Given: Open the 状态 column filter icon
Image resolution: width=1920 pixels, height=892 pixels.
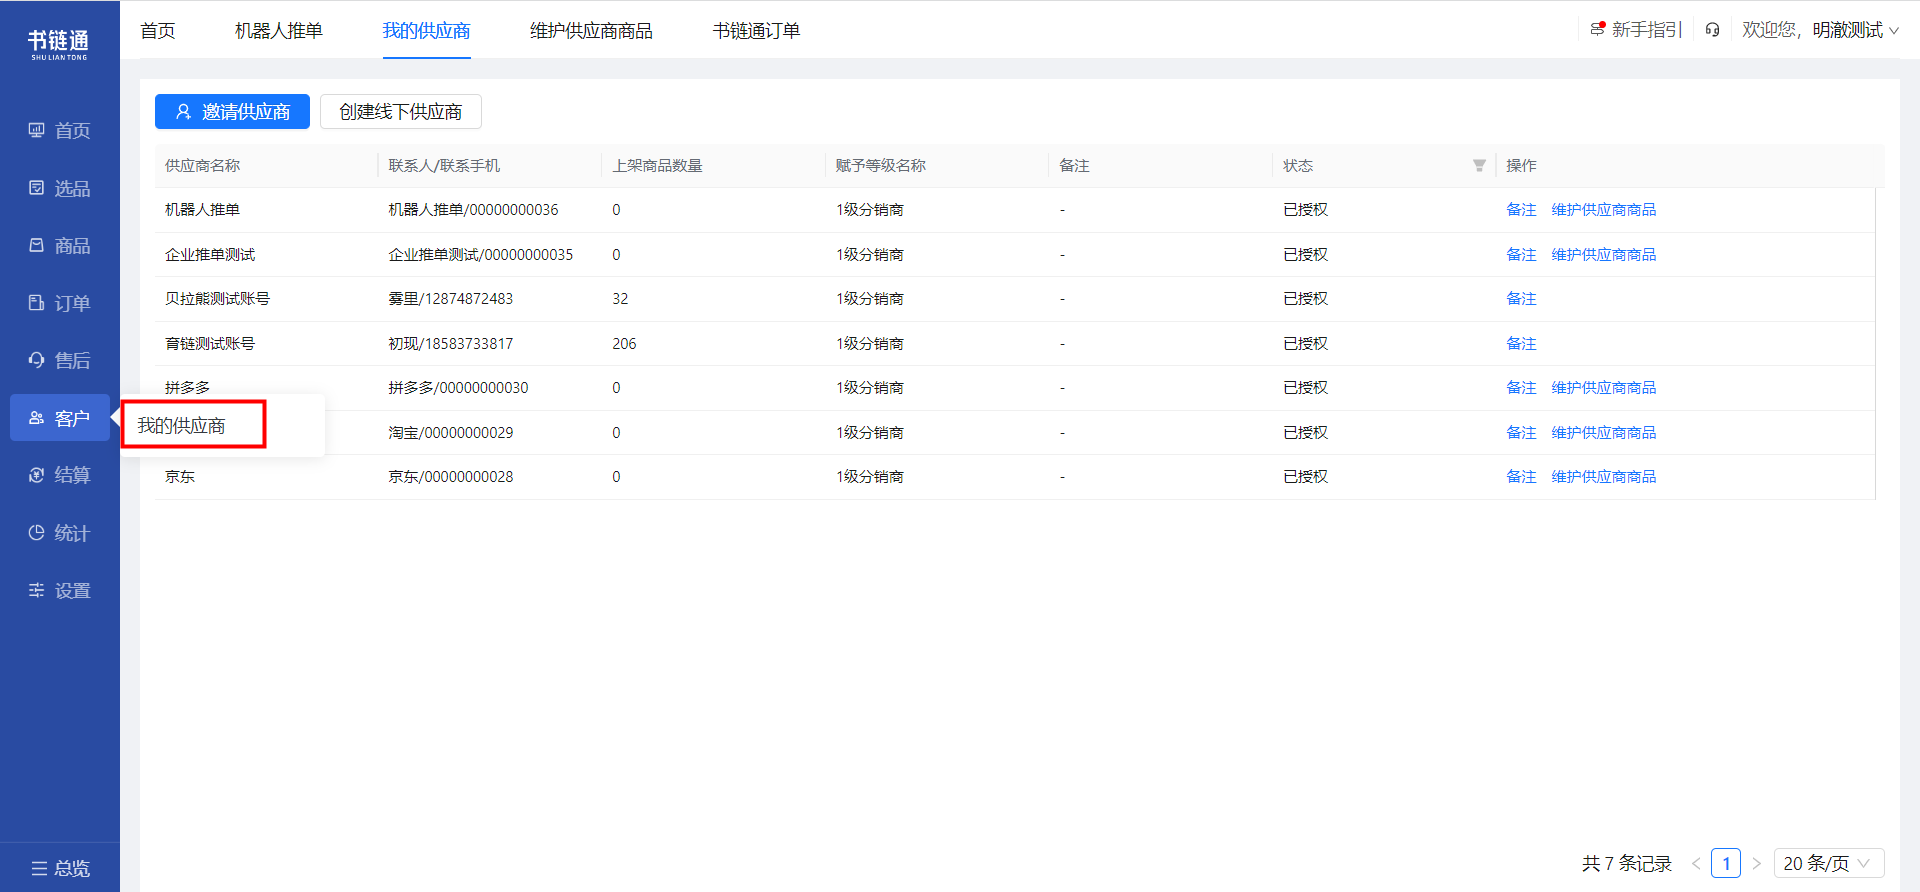Looking at the screenshot, I should click(x=1479, y=166).
